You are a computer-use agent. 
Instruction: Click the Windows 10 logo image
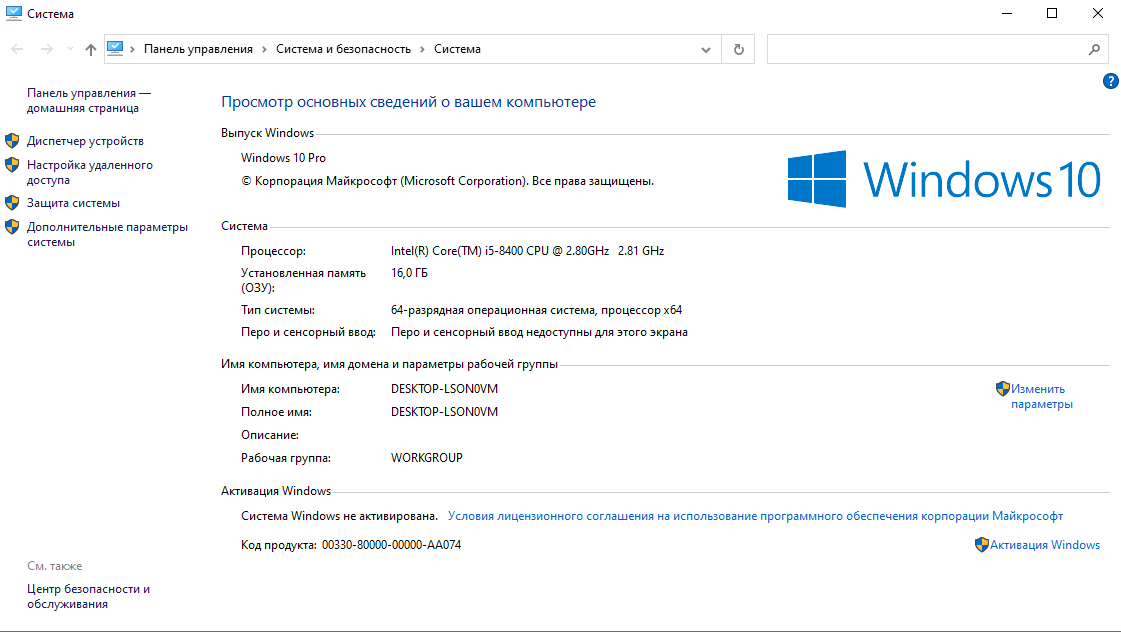944,179
